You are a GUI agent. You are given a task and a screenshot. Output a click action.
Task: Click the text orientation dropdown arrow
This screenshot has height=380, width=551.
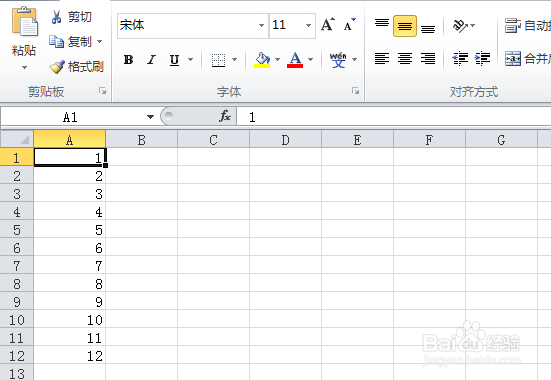pyautogui.click(x=472, y=25)
